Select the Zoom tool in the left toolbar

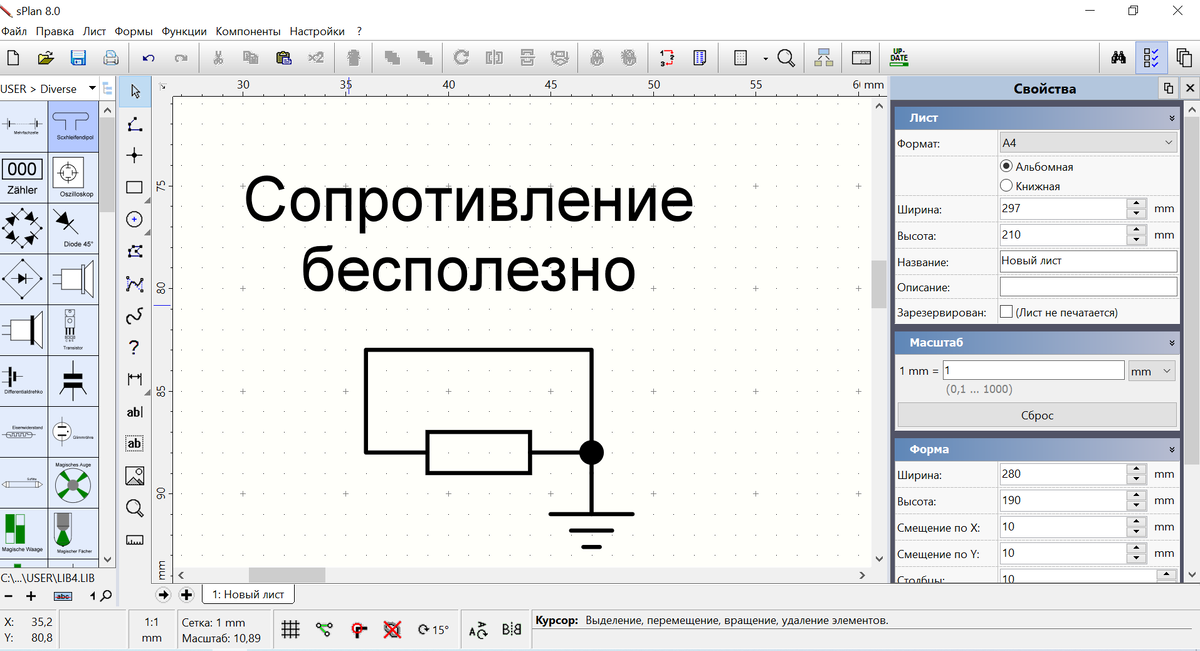[x=134, y=507]
